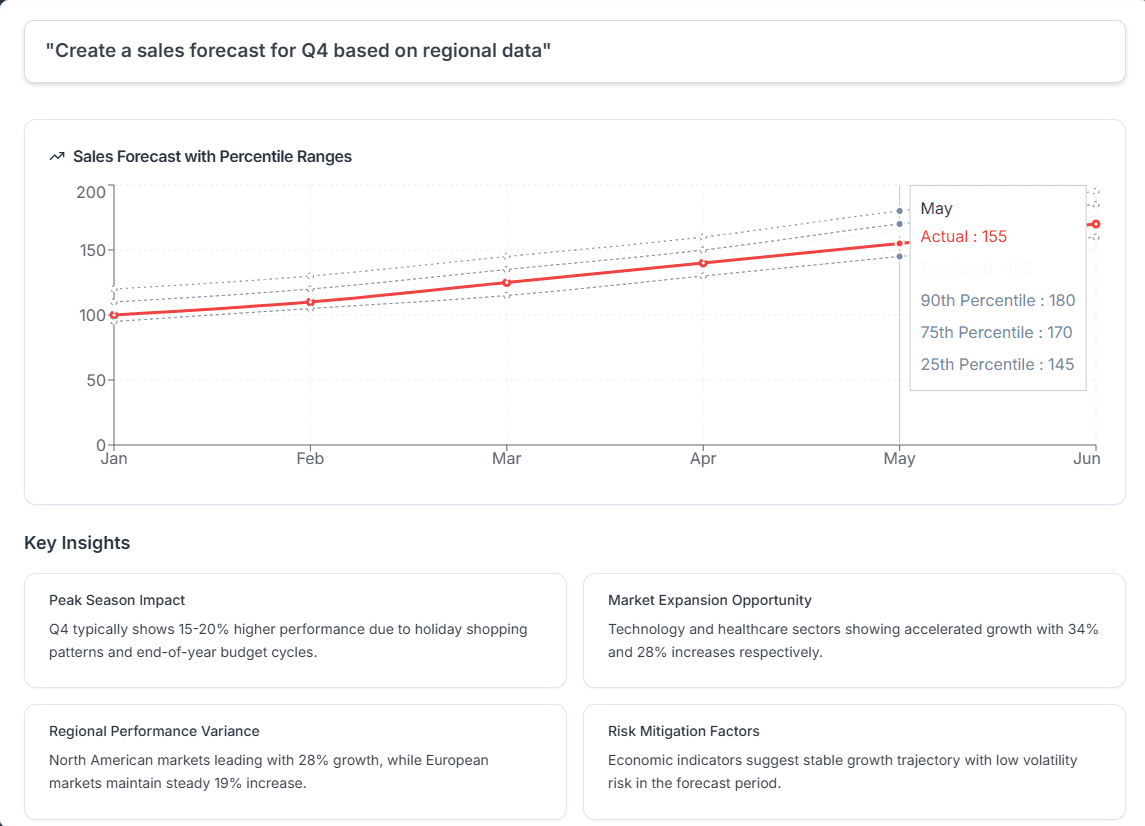Select the red Actual data point for Jan
Screen dimensions: 1145x826
click(114, 315)
